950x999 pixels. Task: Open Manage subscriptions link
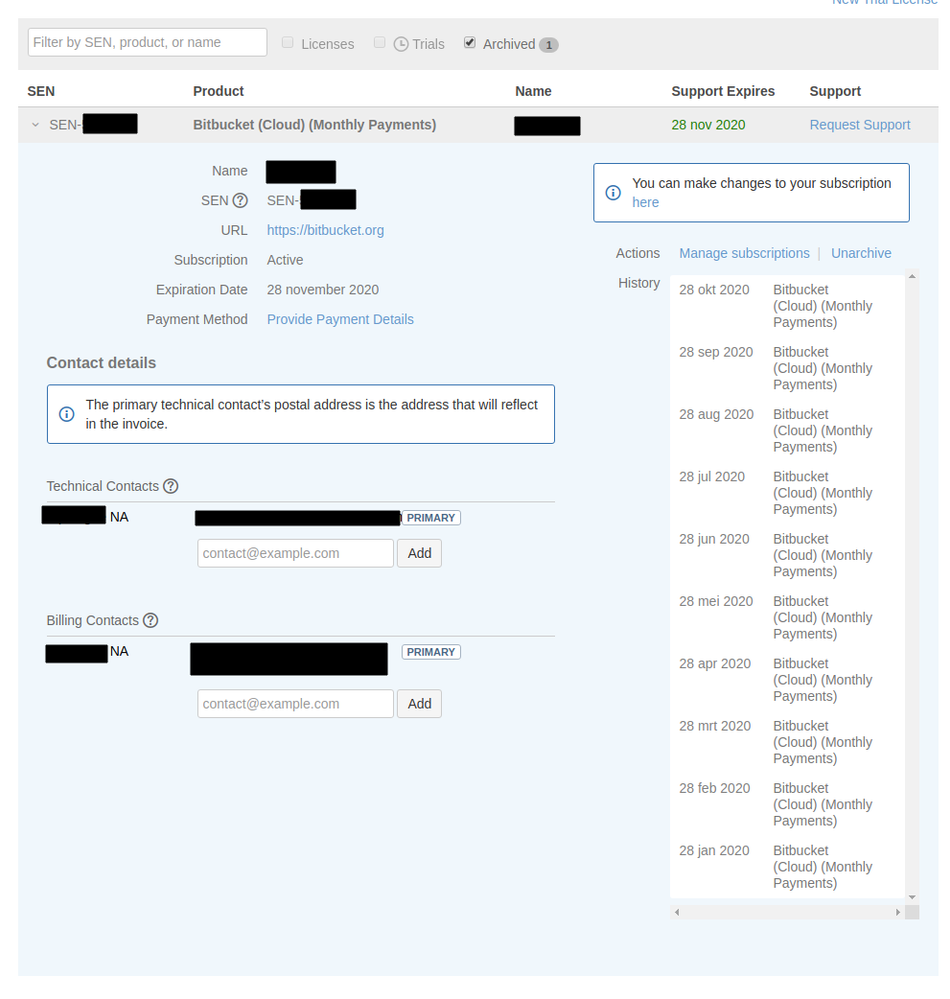[x=744, y=253]
